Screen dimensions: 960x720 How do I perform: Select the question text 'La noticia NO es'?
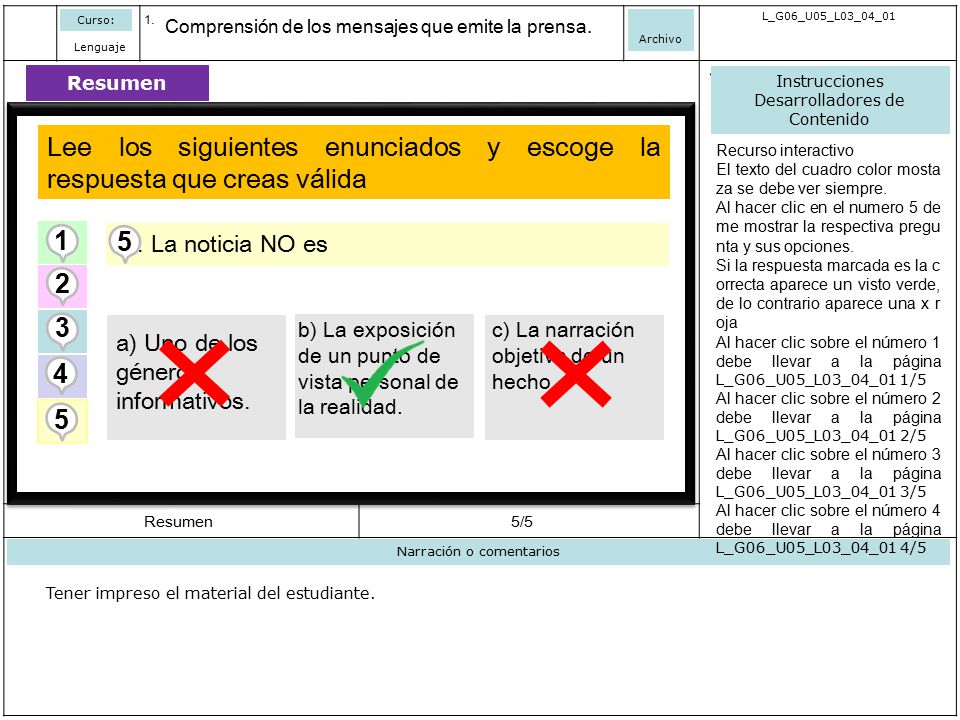coord(239,244)
